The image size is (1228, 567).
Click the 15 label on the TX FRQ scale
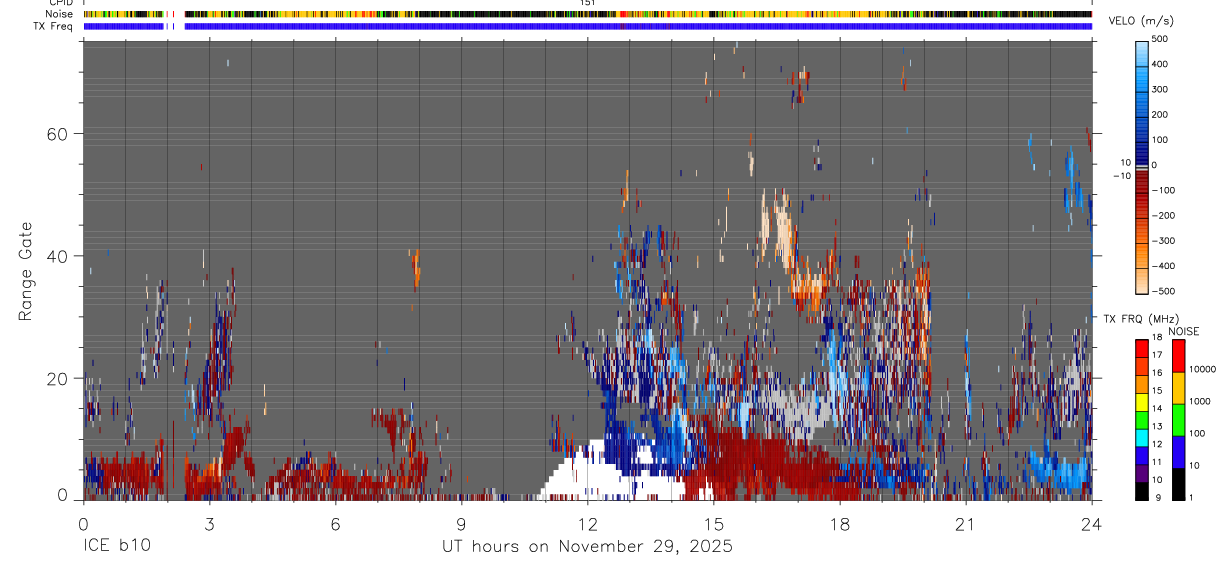click(x=1159, y=391)
